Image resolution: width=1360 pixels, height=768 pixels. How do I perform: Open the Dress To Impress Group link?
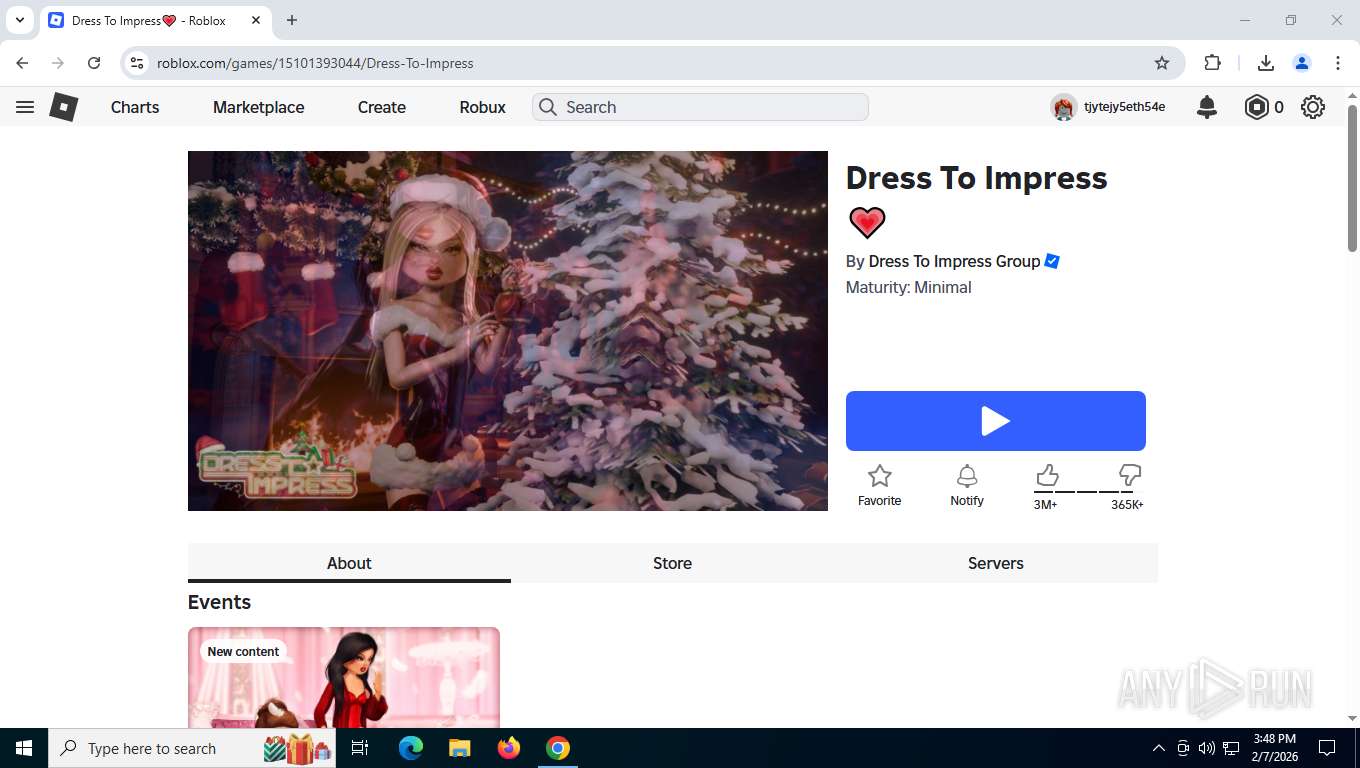954,261
